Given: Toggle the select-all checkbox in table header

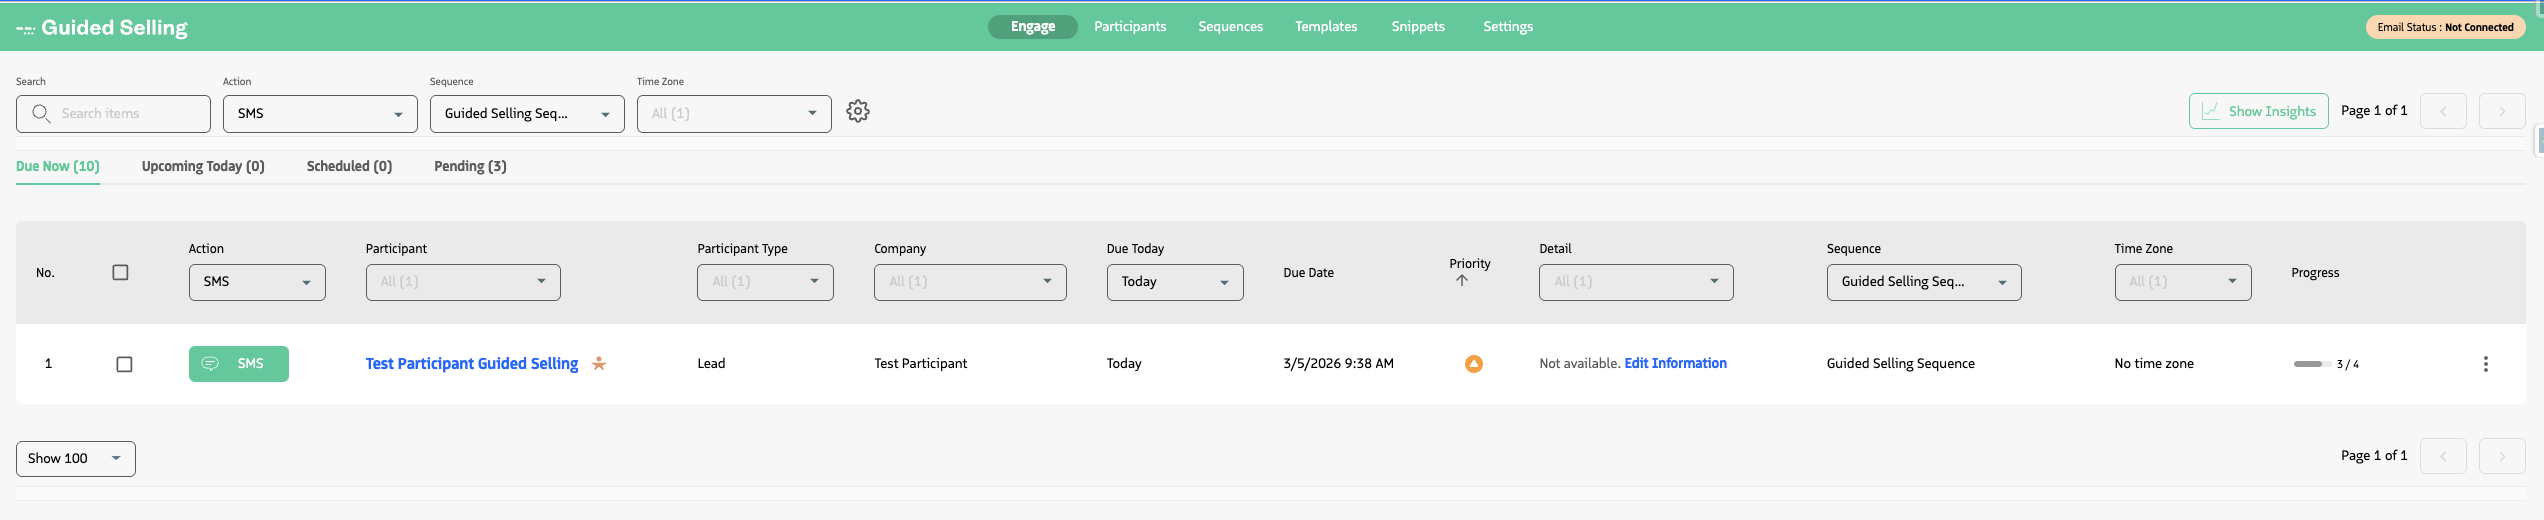Looking at the screenshot, I should (x=121, y=272).
